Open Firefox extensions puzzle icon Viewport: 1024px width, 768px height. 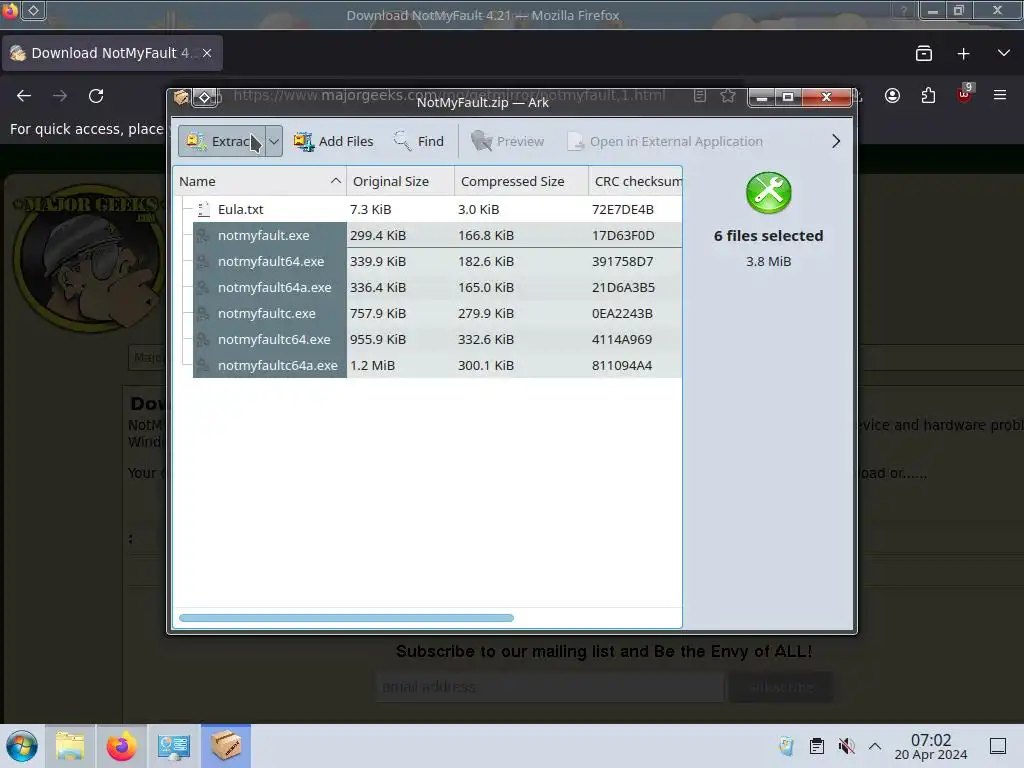coord(928,96)
